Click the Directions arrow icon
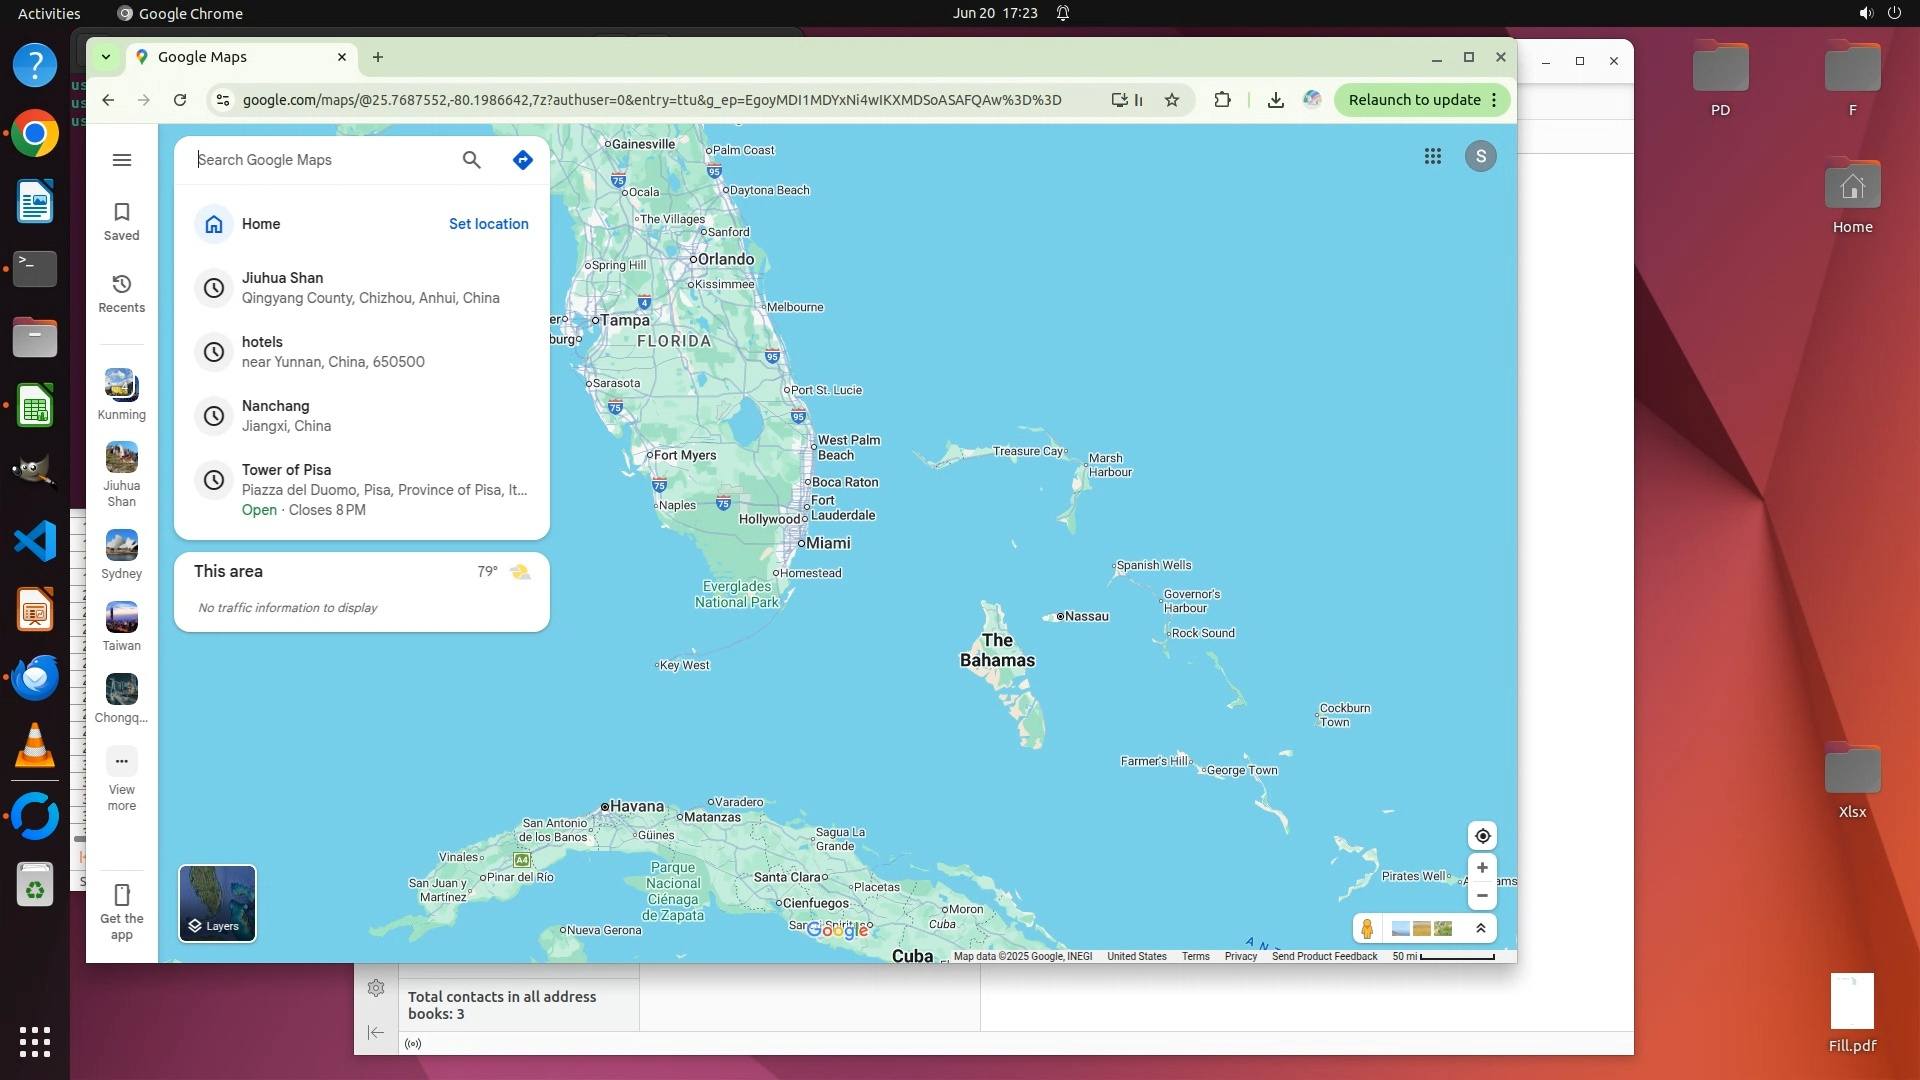This screenshot has height=1080, width=1920. point(522,160)
